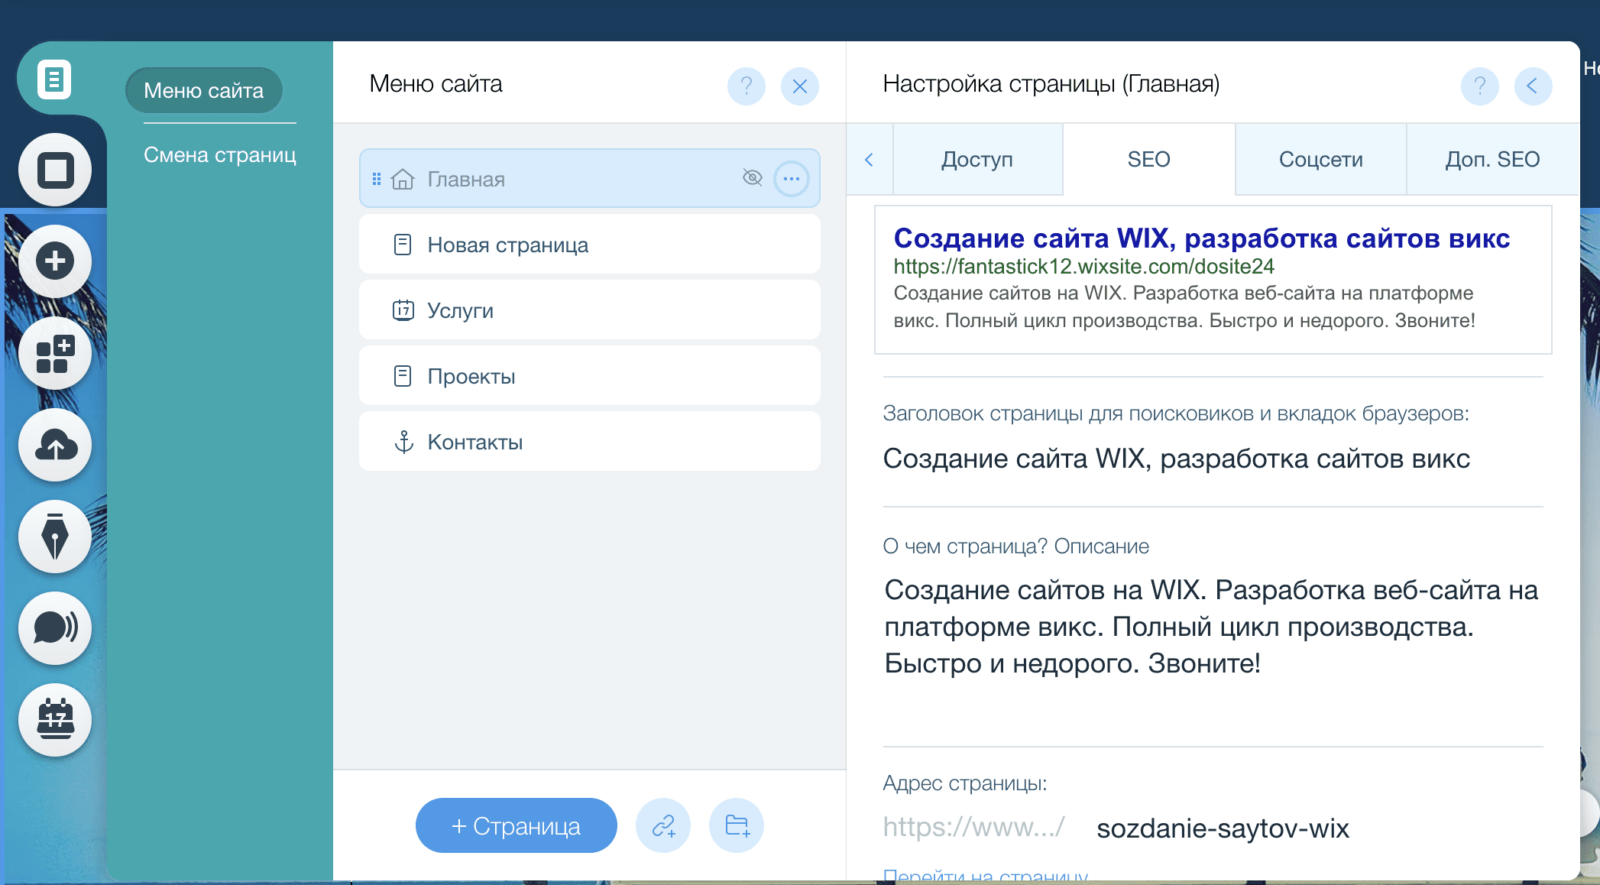Viewport: 1600px width, 885px height.
Task: Open the Media upload cloud icon
Action: (x=55, y=445)
